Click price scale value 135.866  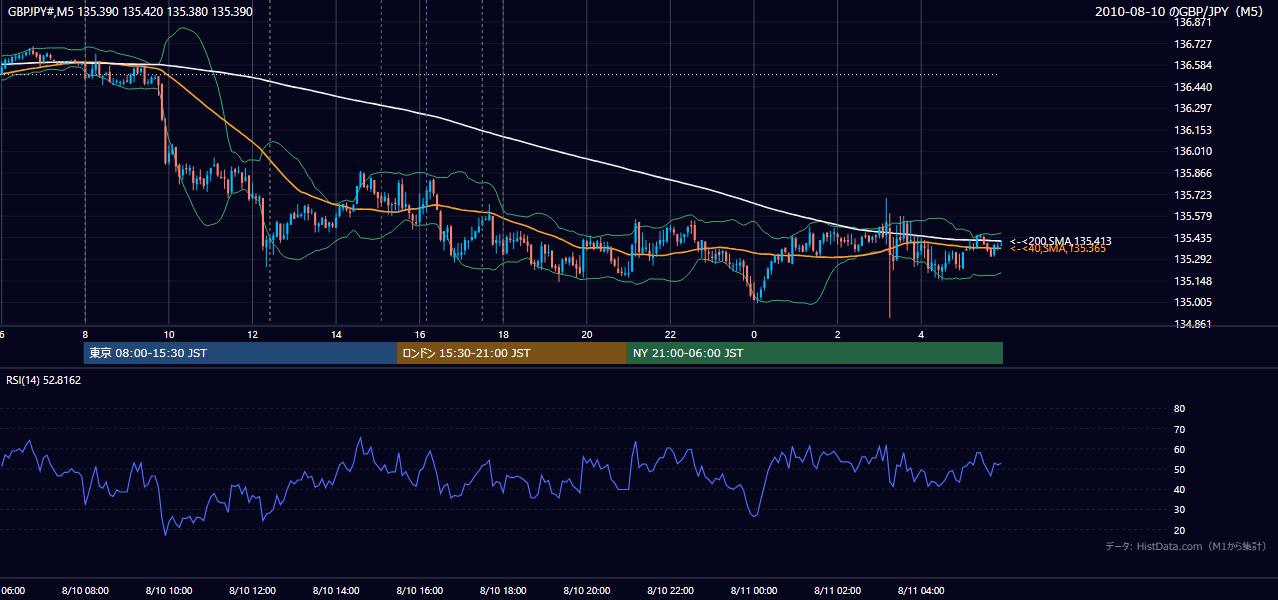[x=1193, y=173]
